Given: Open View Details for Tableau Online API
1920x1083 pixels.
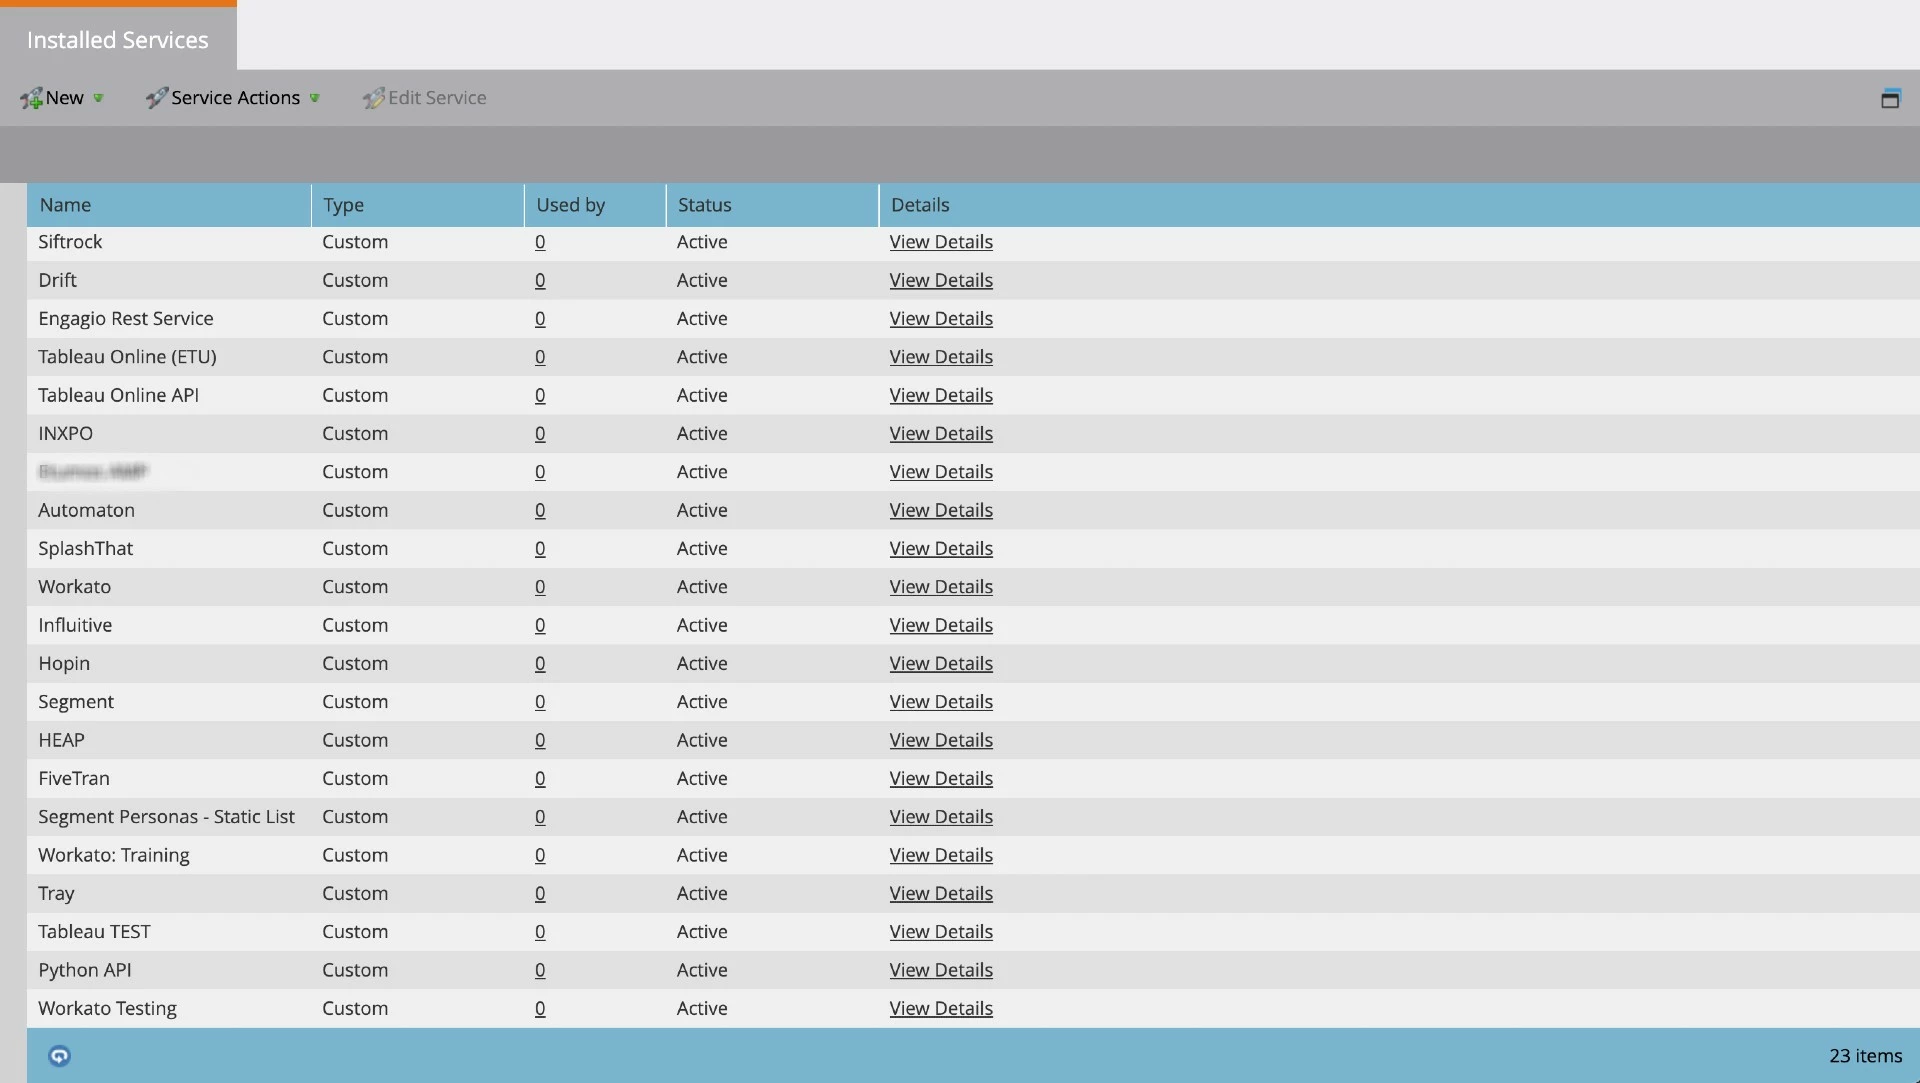Looking at the screenshot, I should pos(940,396).
